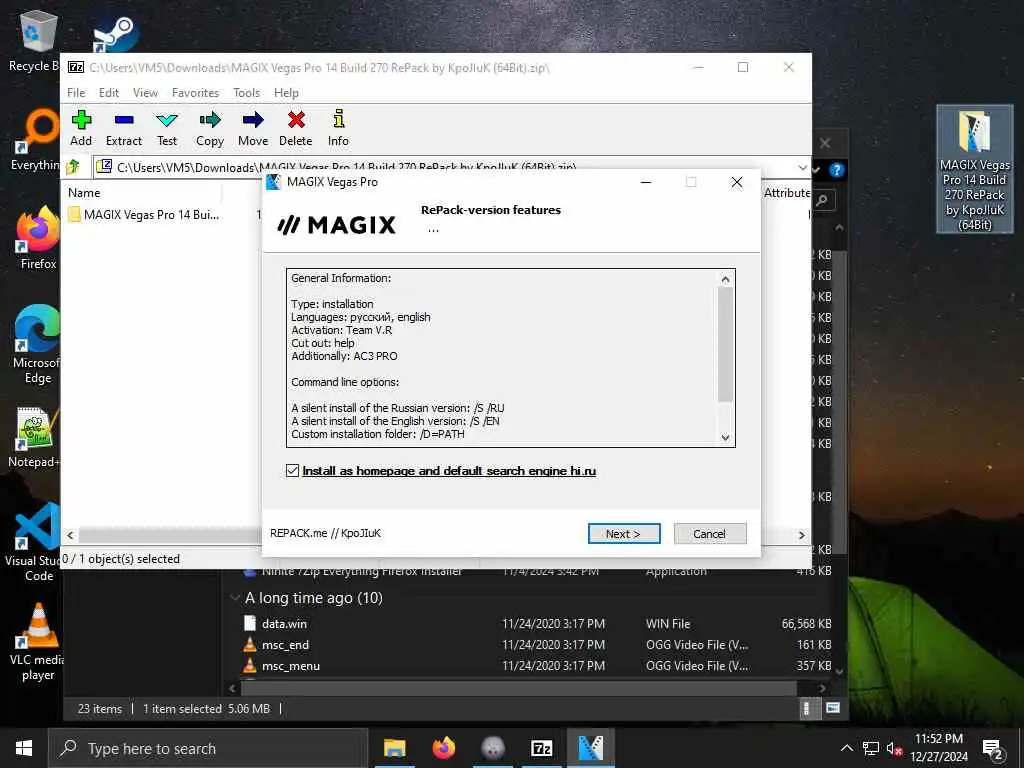
Task: Open the Explorer help question icon
Action: pyautogui.click(x=837, y=170)
